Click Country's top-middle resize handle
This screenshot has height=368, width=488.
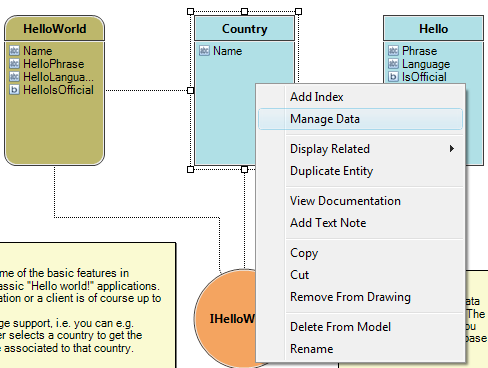click(244, 12)
